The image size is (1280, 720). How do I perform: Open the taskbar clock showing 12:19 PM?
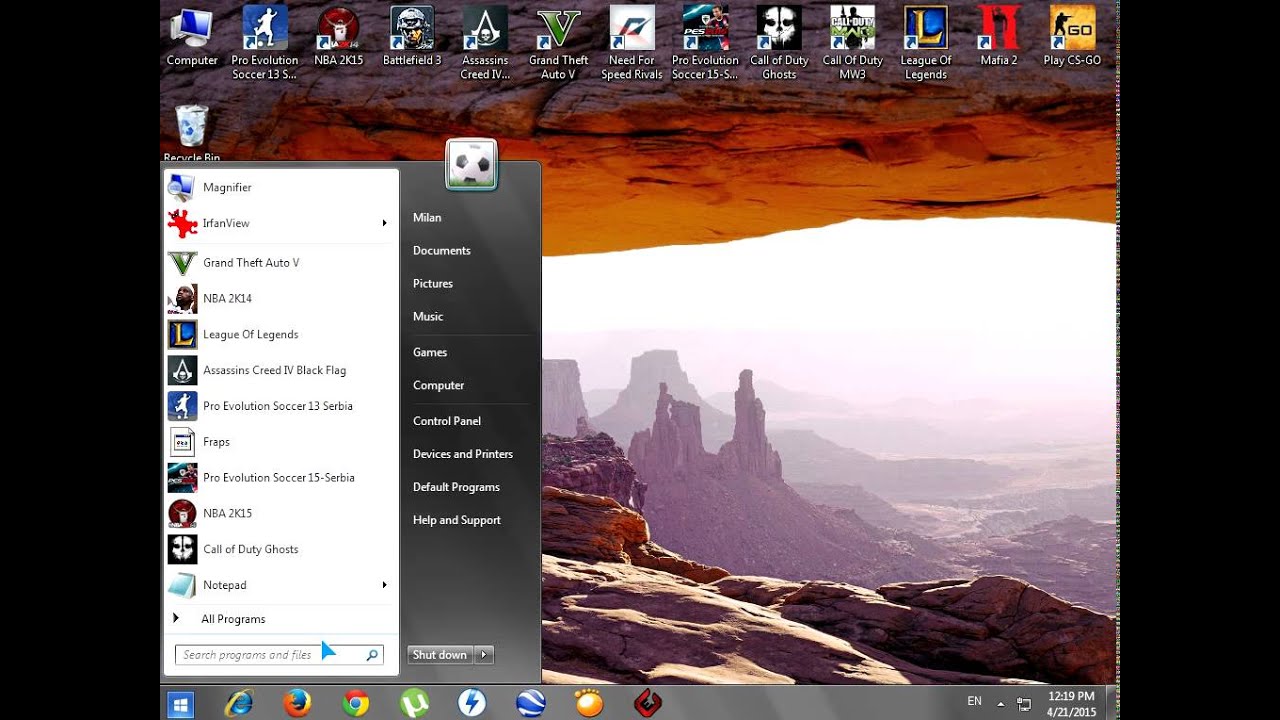point(1071,704)
